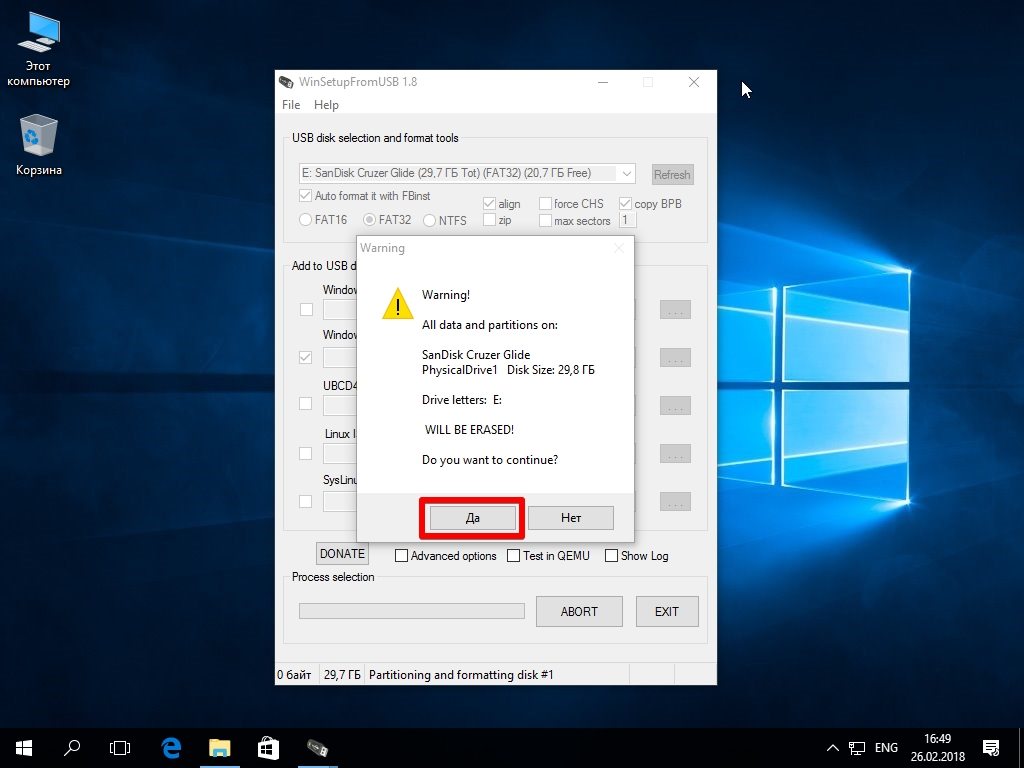
Task: Click WinSetupFromUSB taskbar icon
Action: tap(317, 748)
